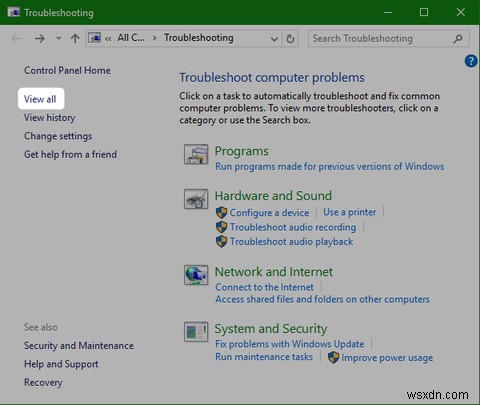Click the shield icon beside Configure a device
This screenshot has height=405, width=480.
click(221, 212)
